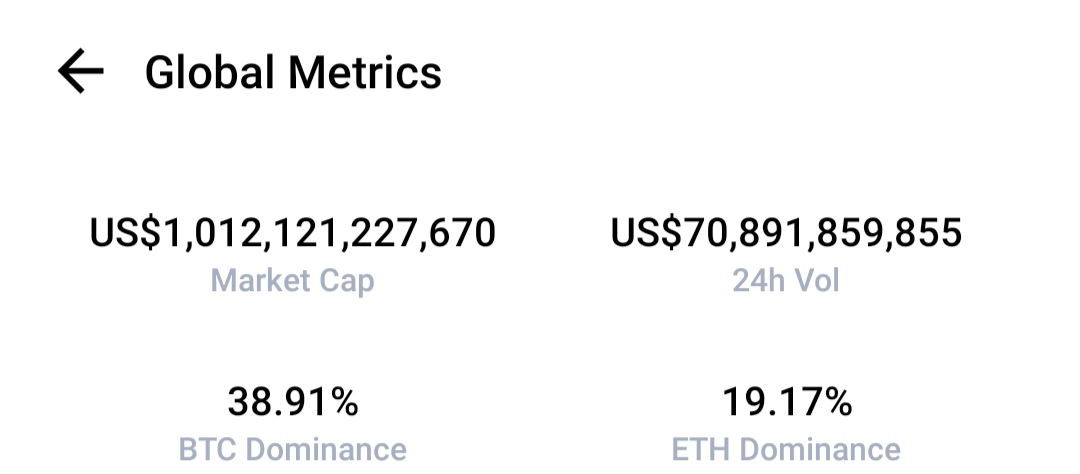Open the Market Cap metric card
Image resolution: width=1080 pixels, height=474 pixels.
coord(293,256)
